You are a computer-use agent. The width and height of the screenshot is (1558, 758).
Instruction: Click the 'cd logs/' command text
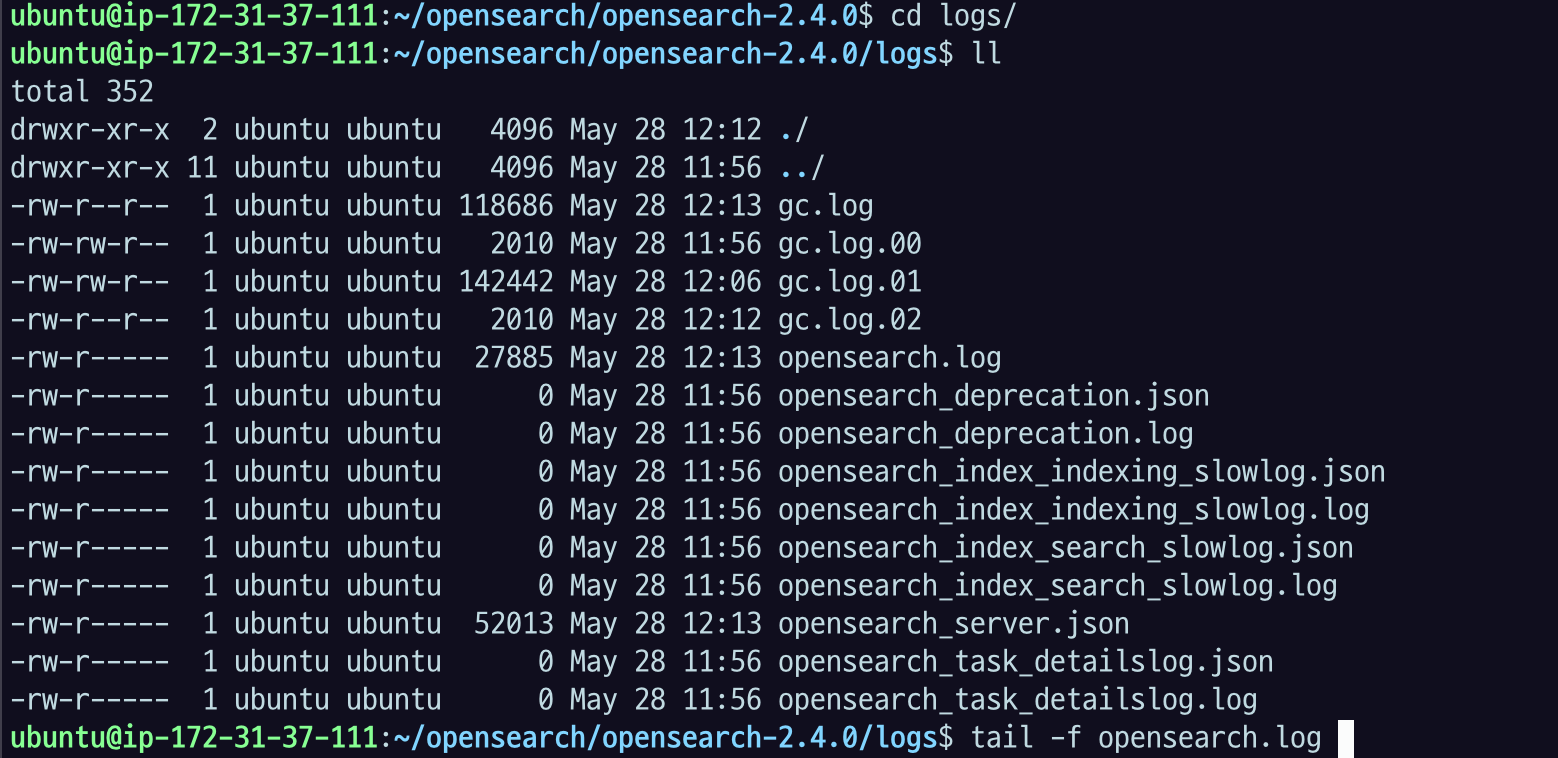(x=953, y=16)
